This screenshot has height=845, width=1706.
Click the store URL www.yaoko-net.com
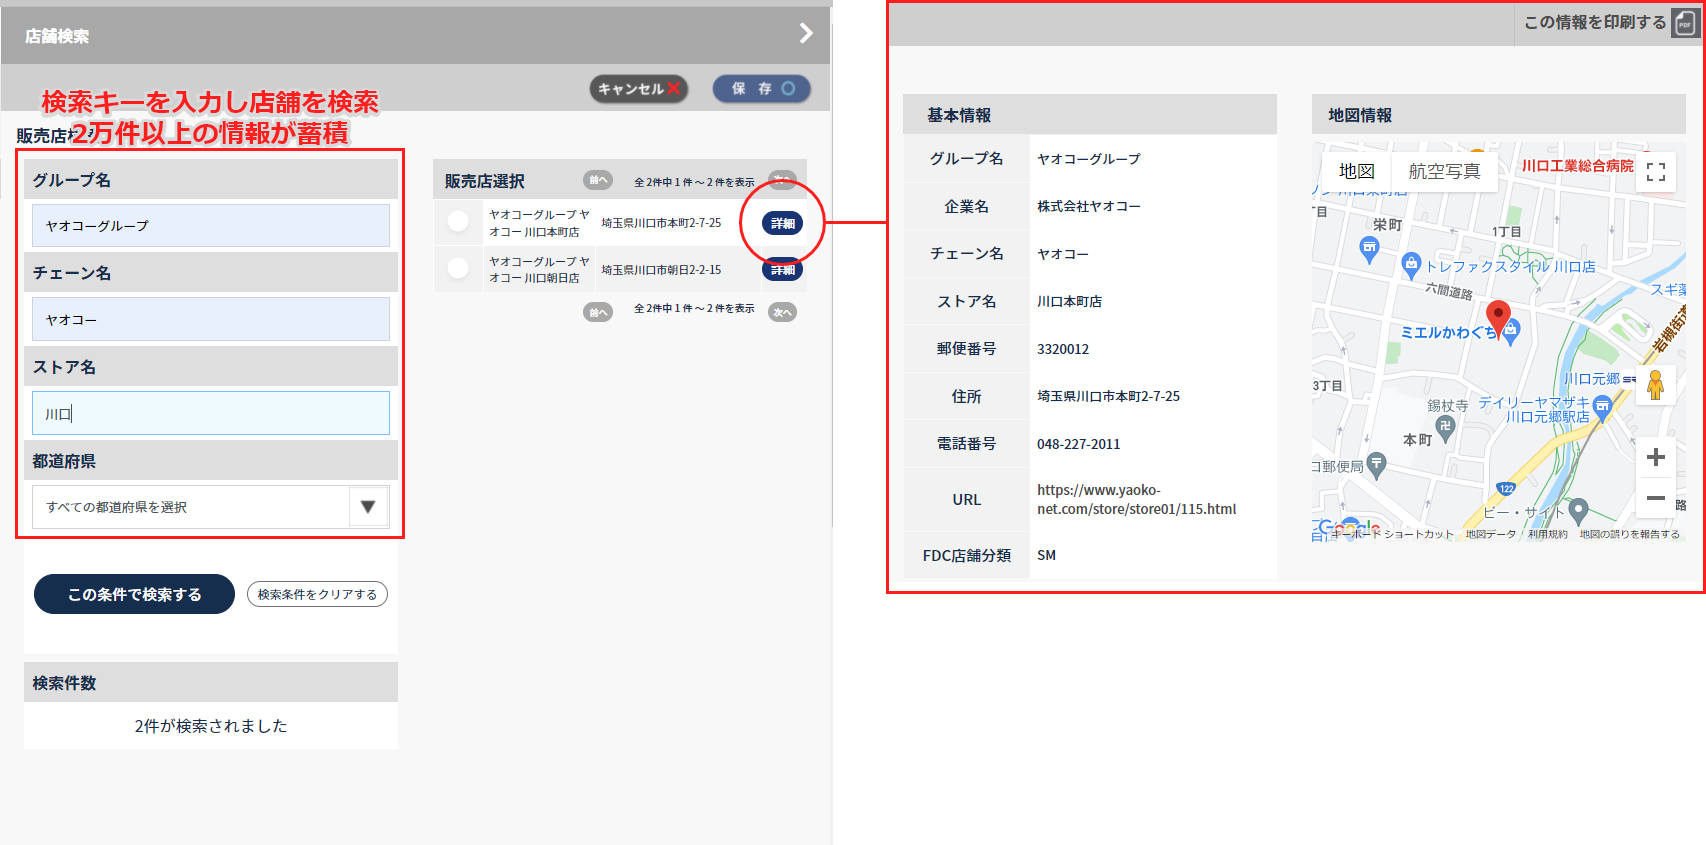[x=1136, y=499]
